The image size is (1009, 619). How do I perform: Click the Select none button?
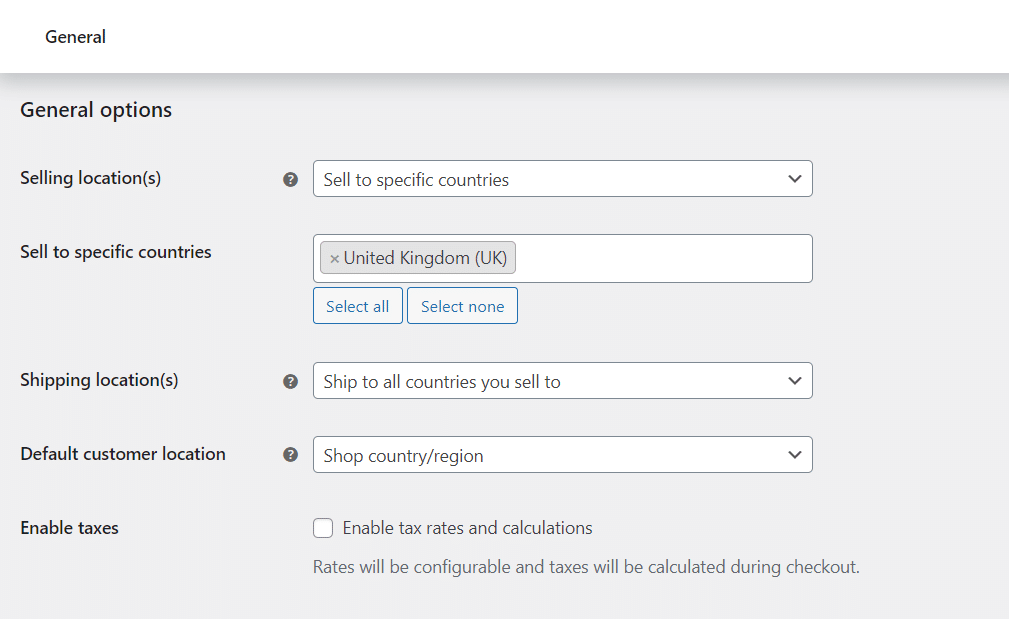point(462,305)
